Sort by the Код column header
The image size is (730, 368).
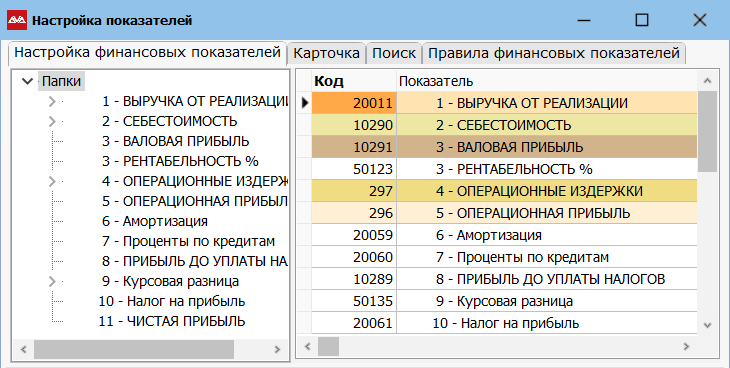point(354,81)
